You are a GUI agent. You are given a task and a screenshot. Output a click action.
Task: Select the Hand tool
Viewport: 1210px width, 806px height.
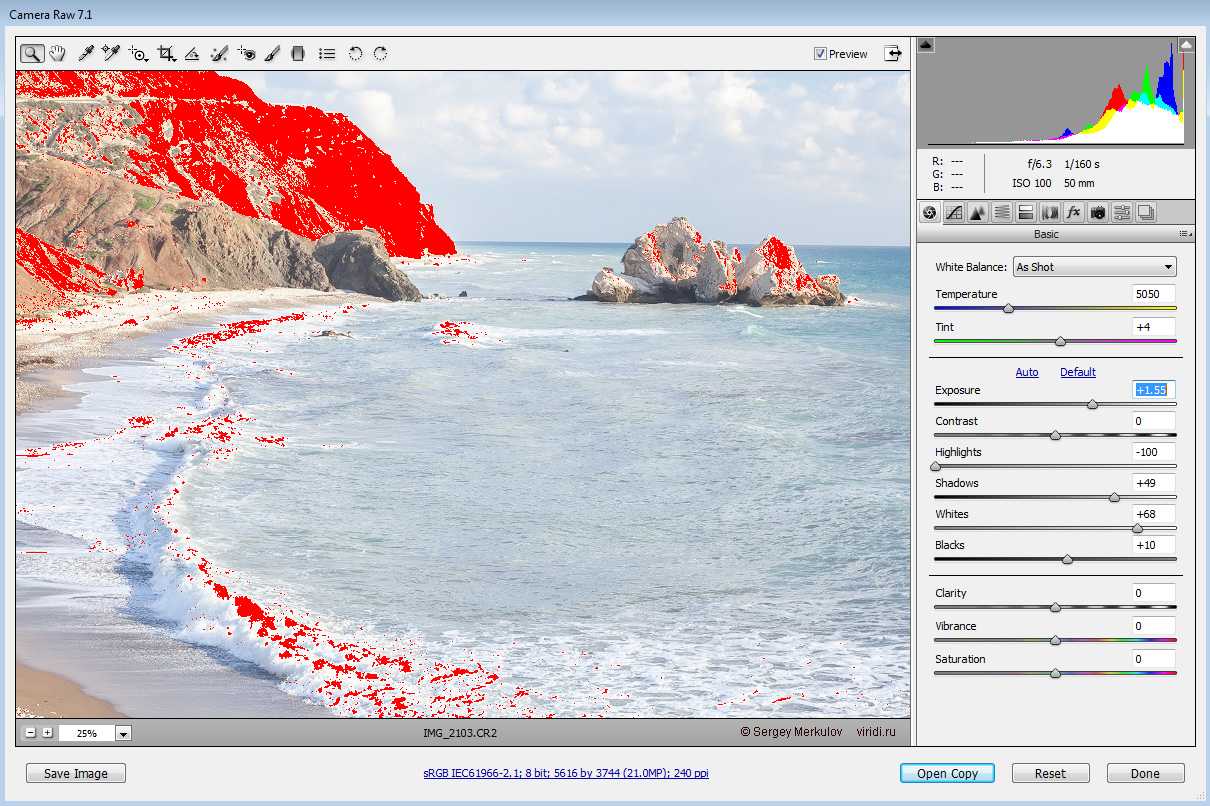tap(57, 54)
